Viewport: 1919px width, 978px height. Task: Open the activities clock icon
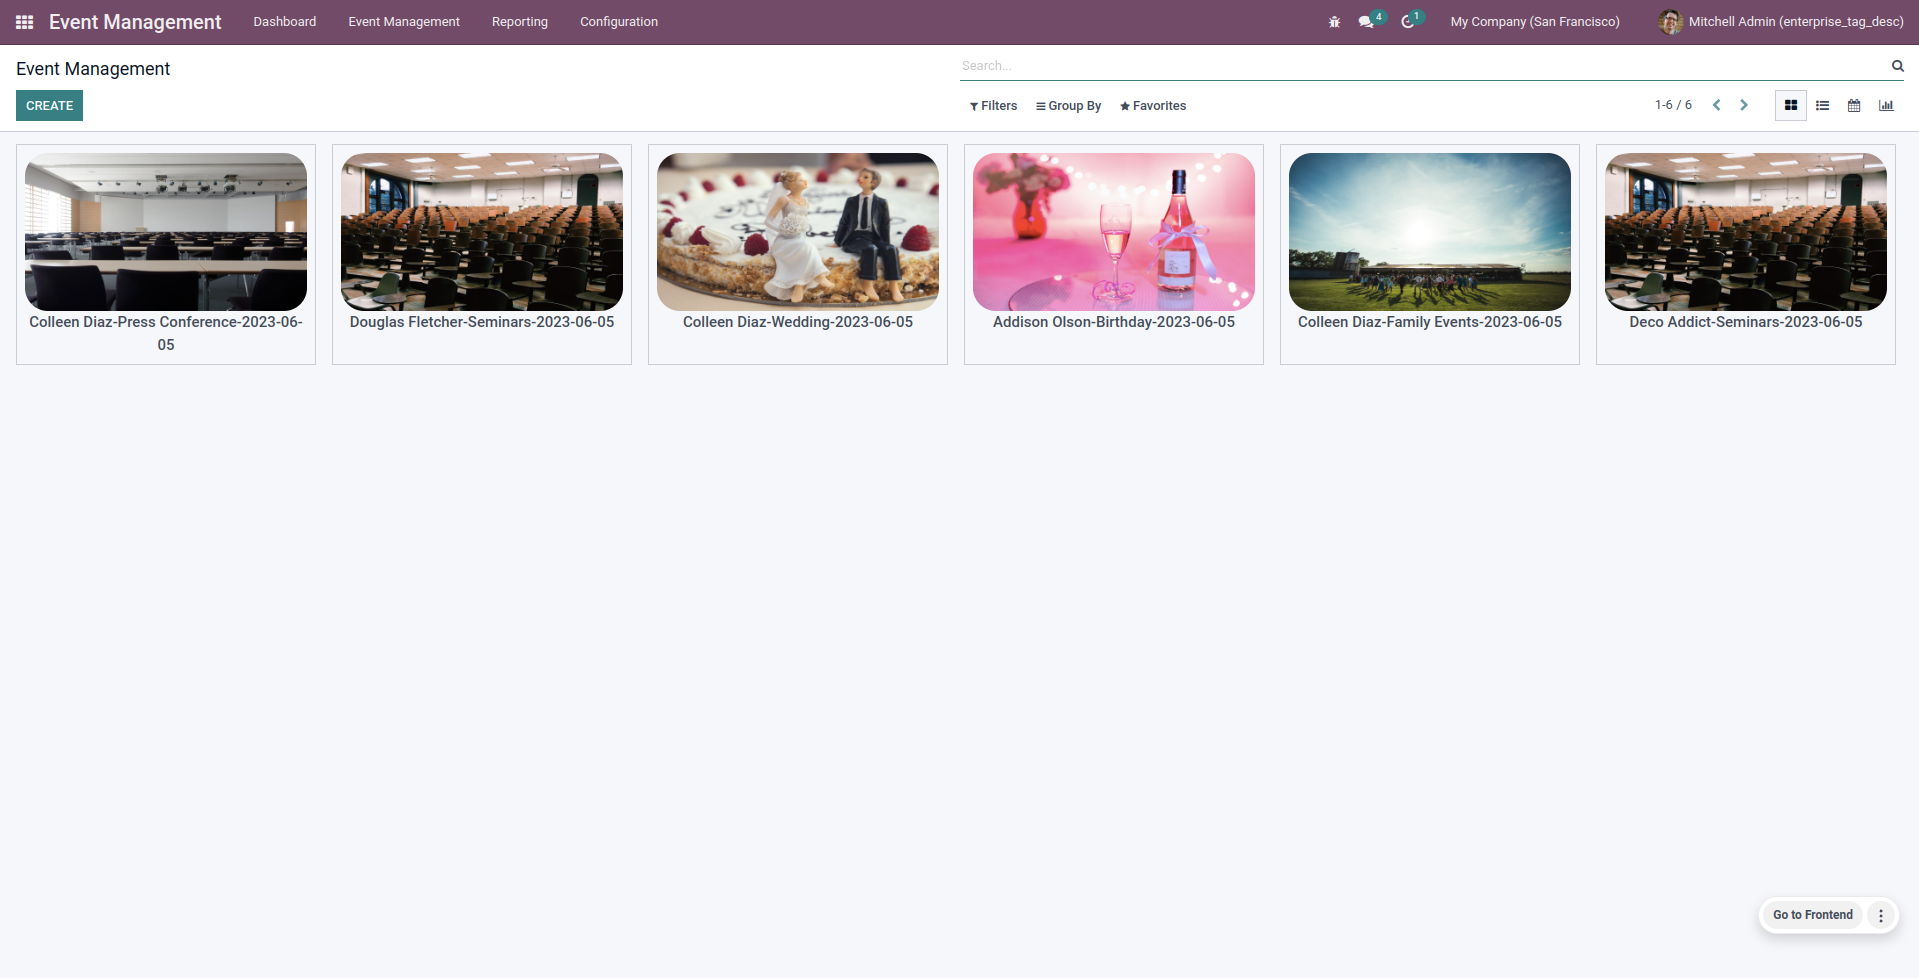(x=1408, y=22)
